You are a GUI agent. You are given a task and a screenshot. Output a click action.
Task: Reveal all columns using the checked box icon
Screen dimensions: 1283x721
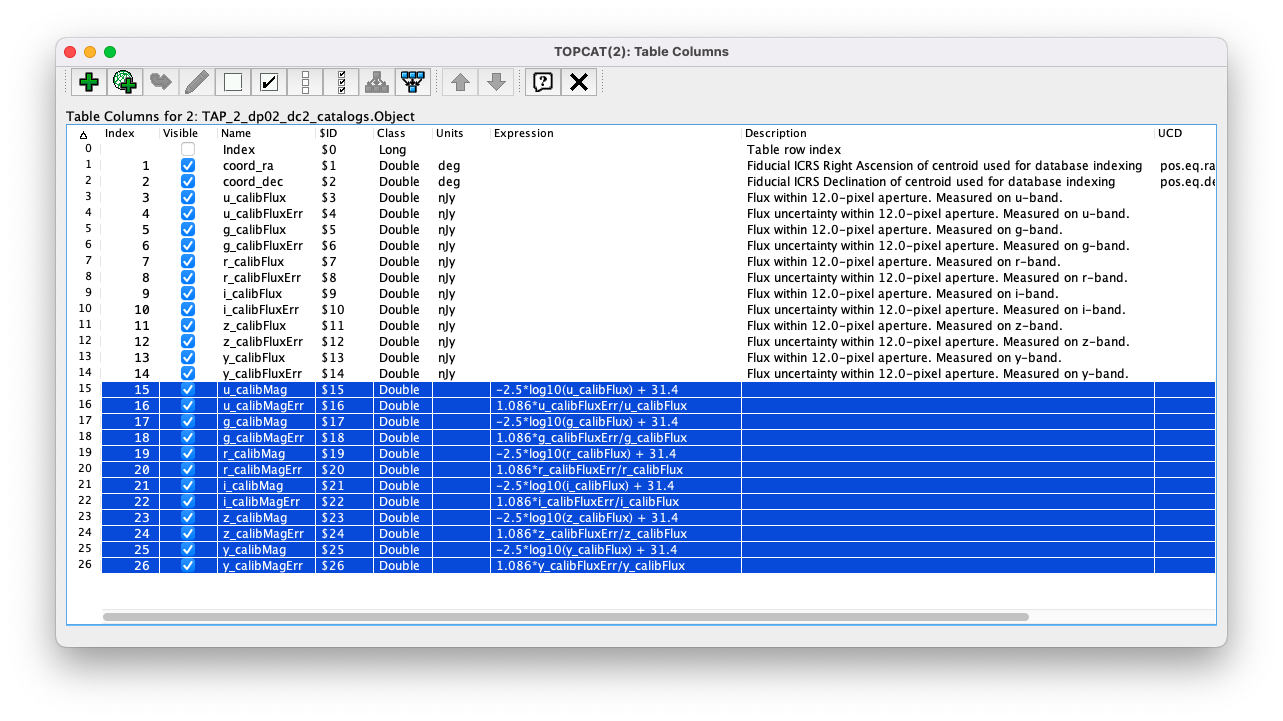point(268,82)
